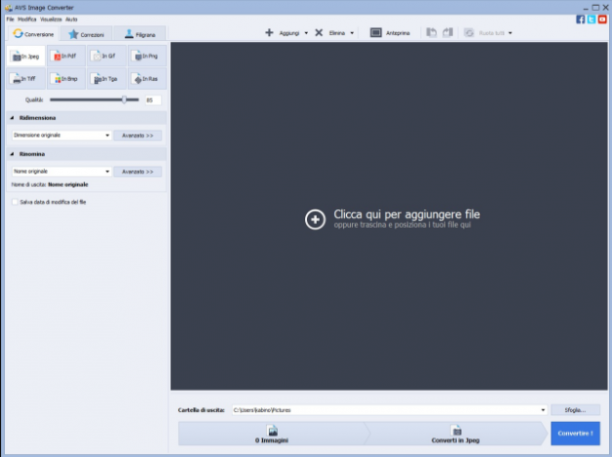This screenshot has height=457, width=612.
Task: Click the circular plus add-file icon
Action: (315, 219)
